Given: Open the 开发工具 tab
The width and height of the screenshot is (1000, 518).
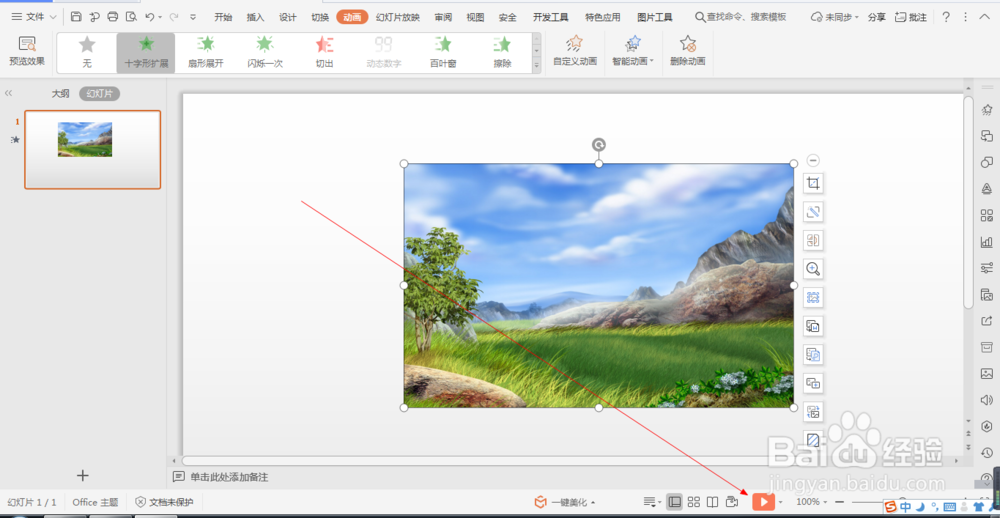Looking at the screenshot, I should 550,17.
